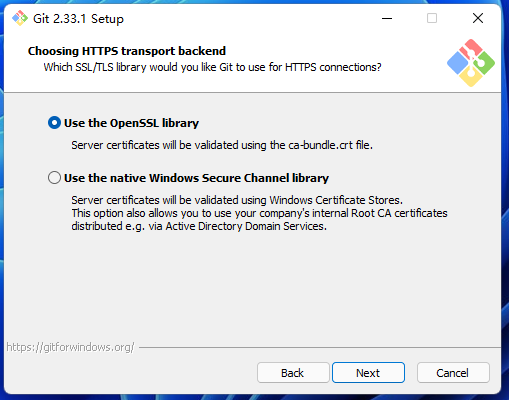Click the large Git logo in the header

(x=471, y=63)
